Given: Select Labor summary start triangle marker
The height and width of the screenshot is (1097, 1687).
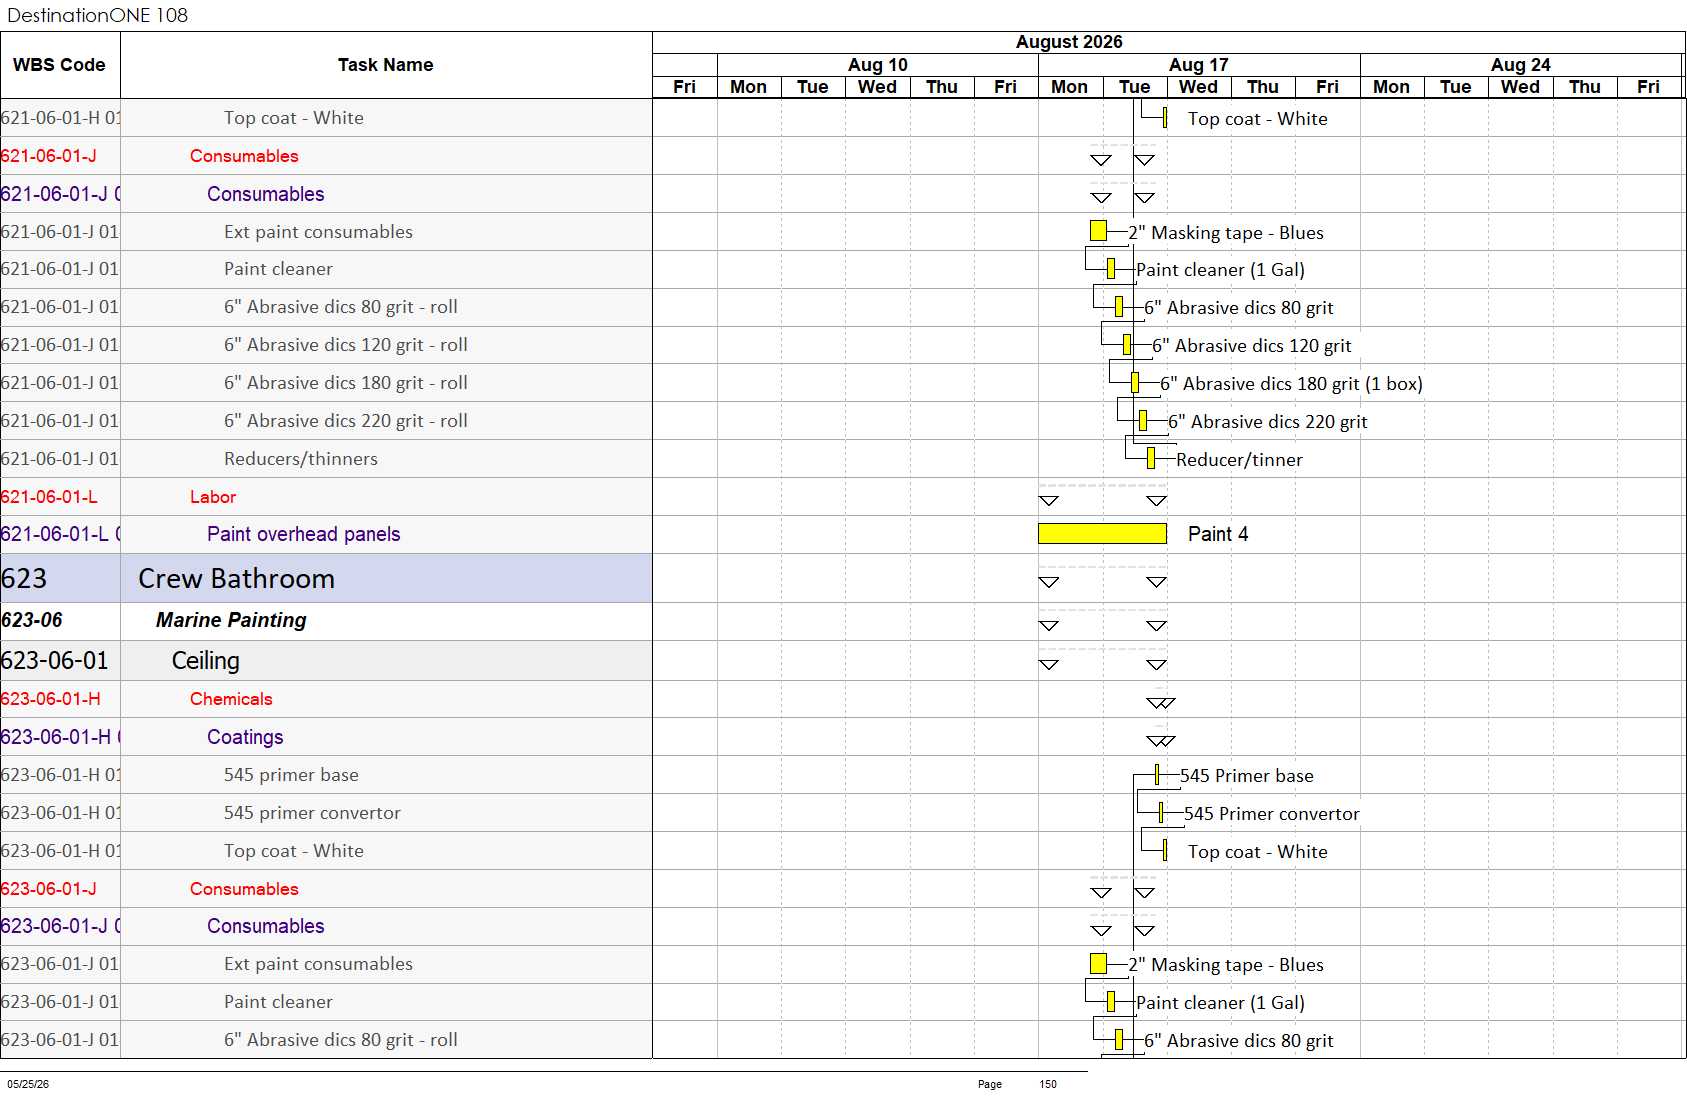Looking at the screenshot, I should (1048, 500).
